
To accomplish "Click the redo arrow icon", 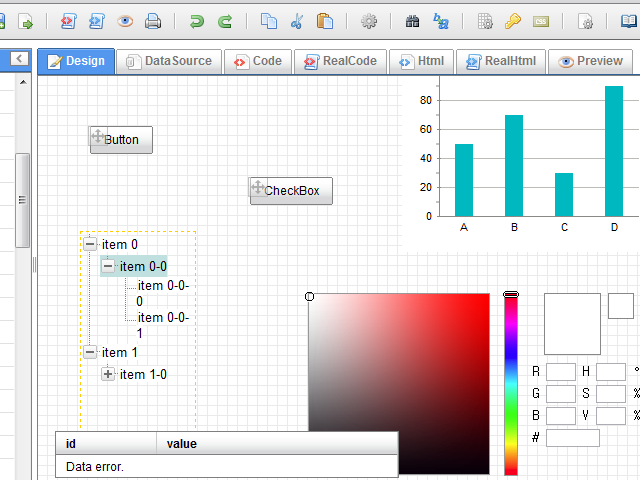I will 225,21.
